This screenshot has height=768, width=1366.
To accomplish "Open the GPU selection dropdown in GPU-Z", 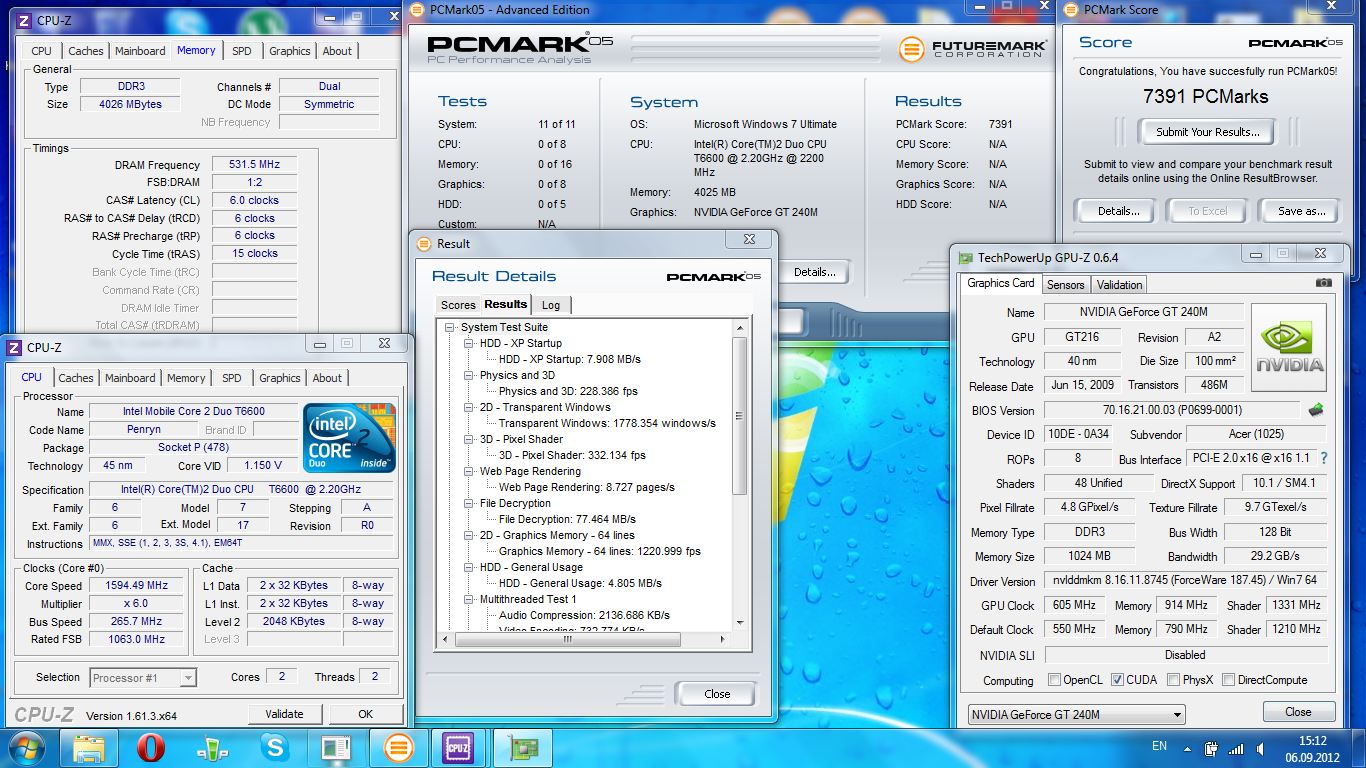I will [1077, 714].
